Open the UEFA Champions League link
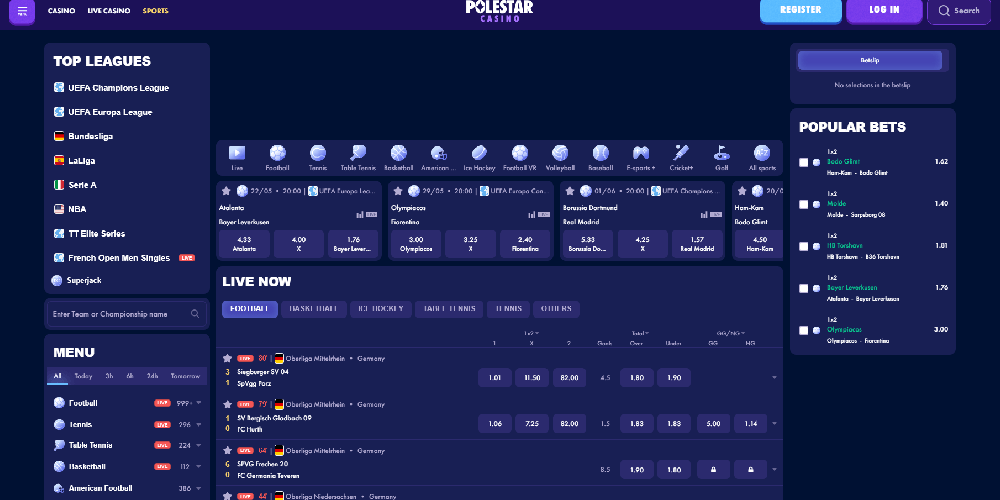The height and width of the screenshot is (500, 1000). coord(118,88)
